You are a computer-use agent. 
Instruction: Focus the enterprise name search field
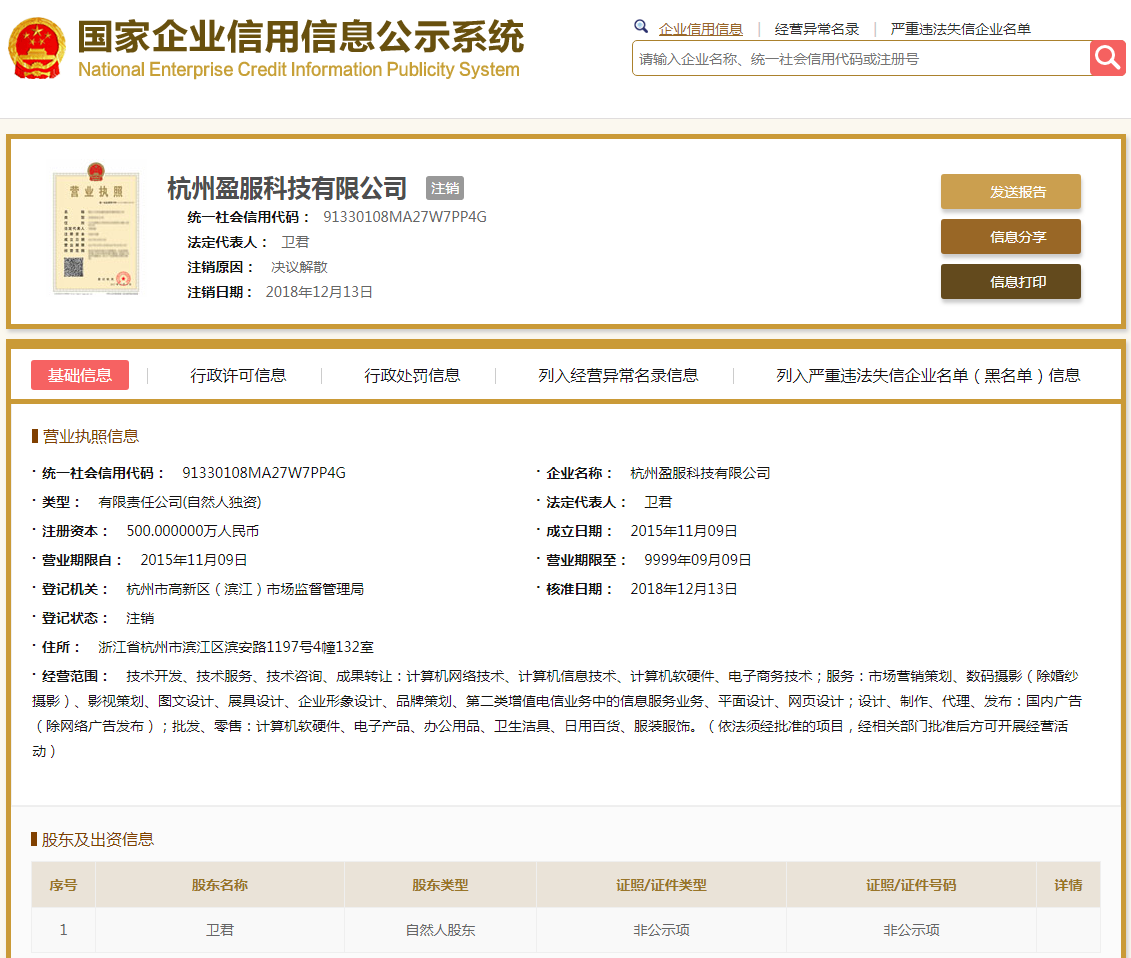[860, 59]
